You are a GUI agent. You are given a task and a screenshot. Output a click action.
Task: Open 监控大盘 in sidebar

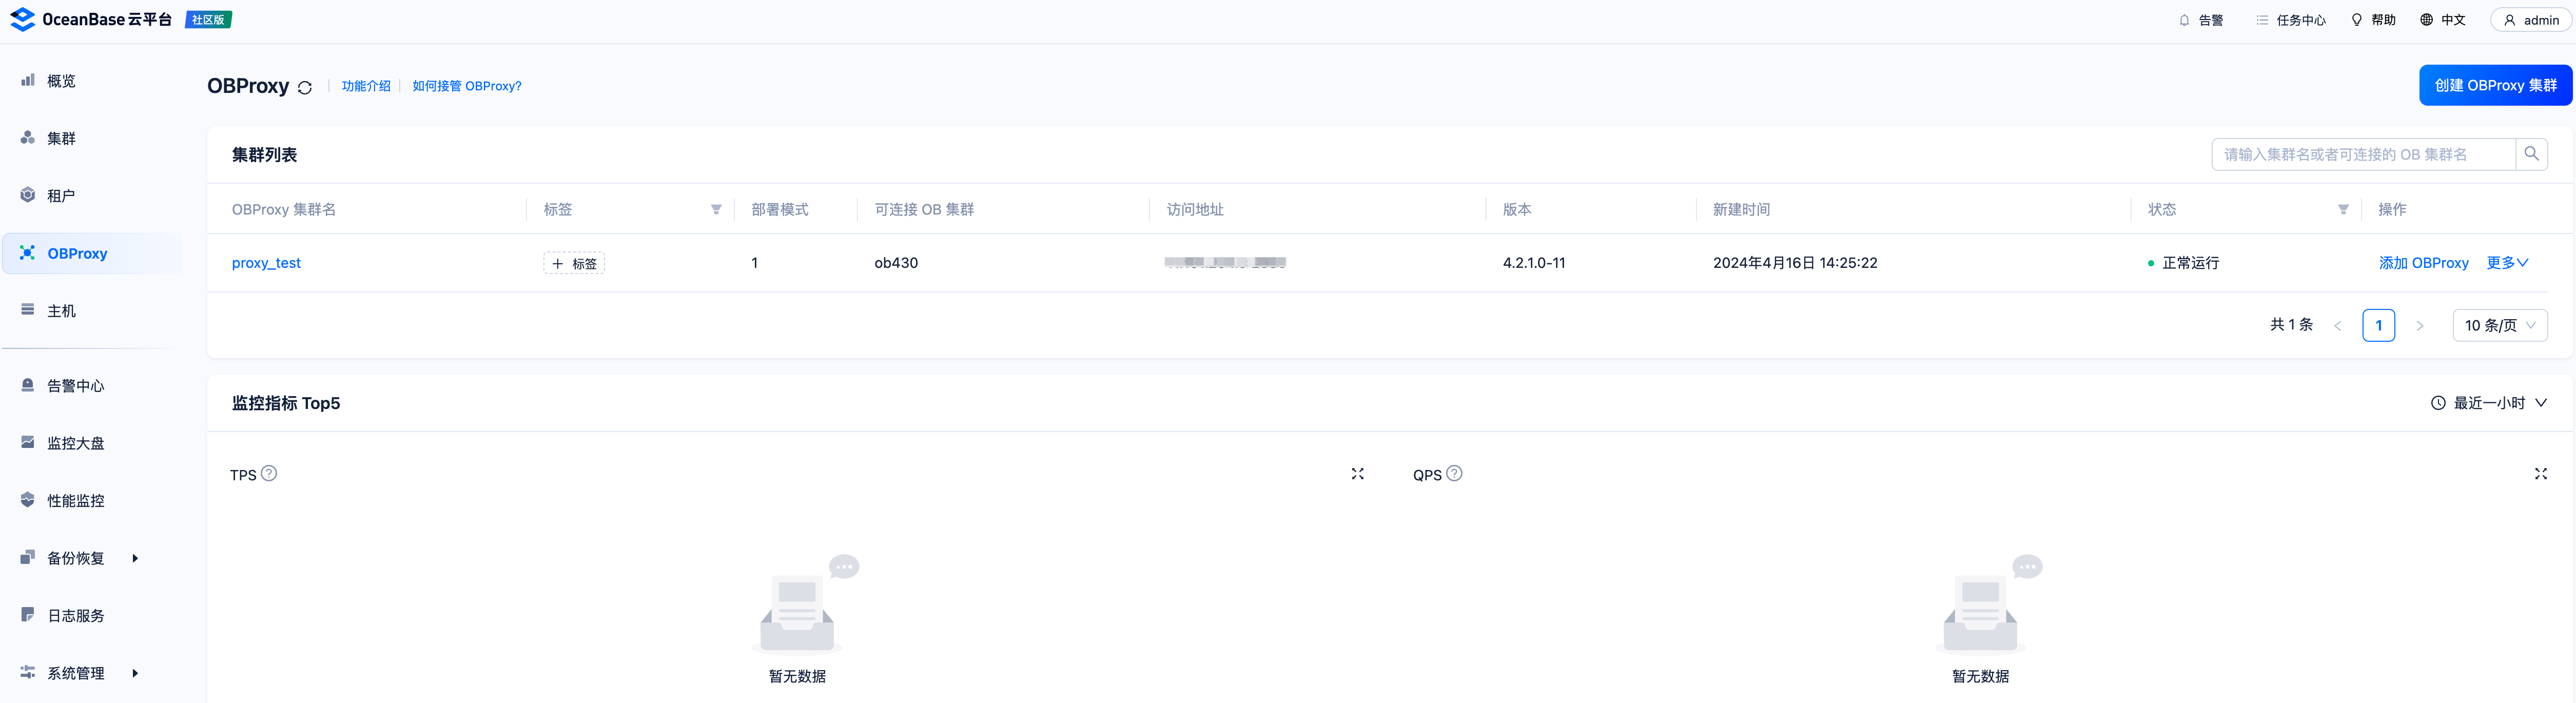[75, 443]
